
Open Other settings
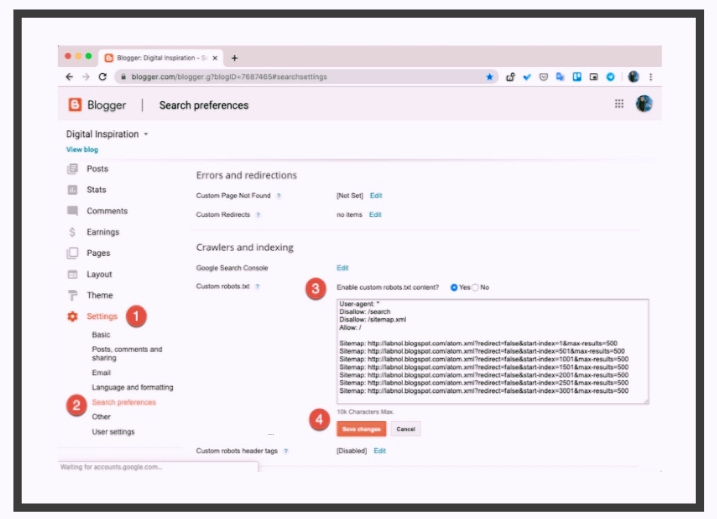point(101,417)
